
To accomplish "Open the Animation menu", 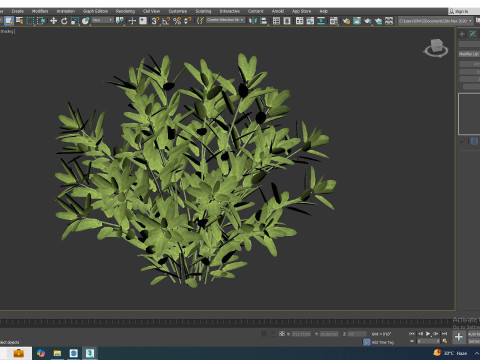I will pyautogui.click(x=66, y=11).
